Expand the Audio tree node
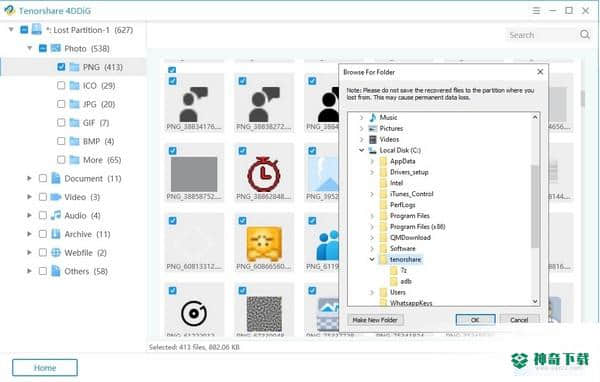 [29, 215]
